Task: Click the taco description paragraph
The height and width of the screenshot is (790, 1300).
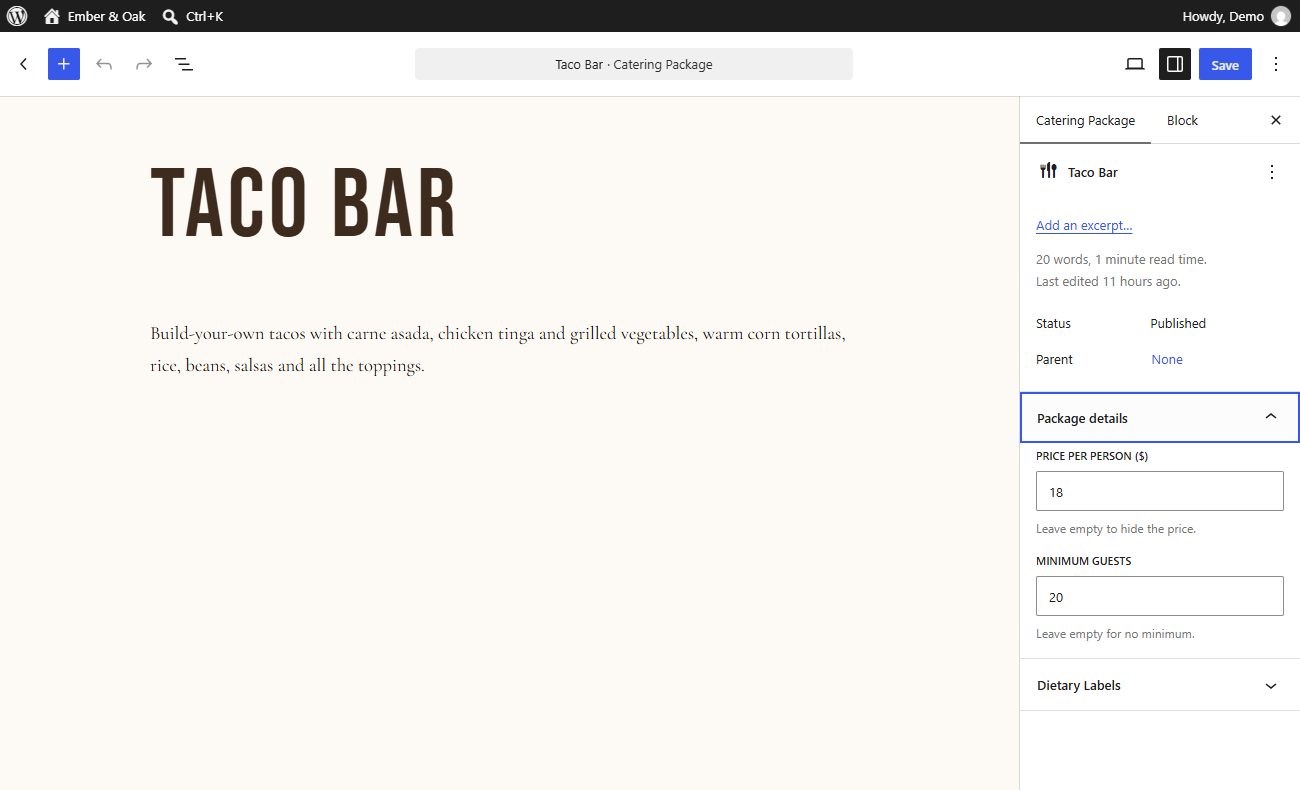Action: click(x=499, y=349)
